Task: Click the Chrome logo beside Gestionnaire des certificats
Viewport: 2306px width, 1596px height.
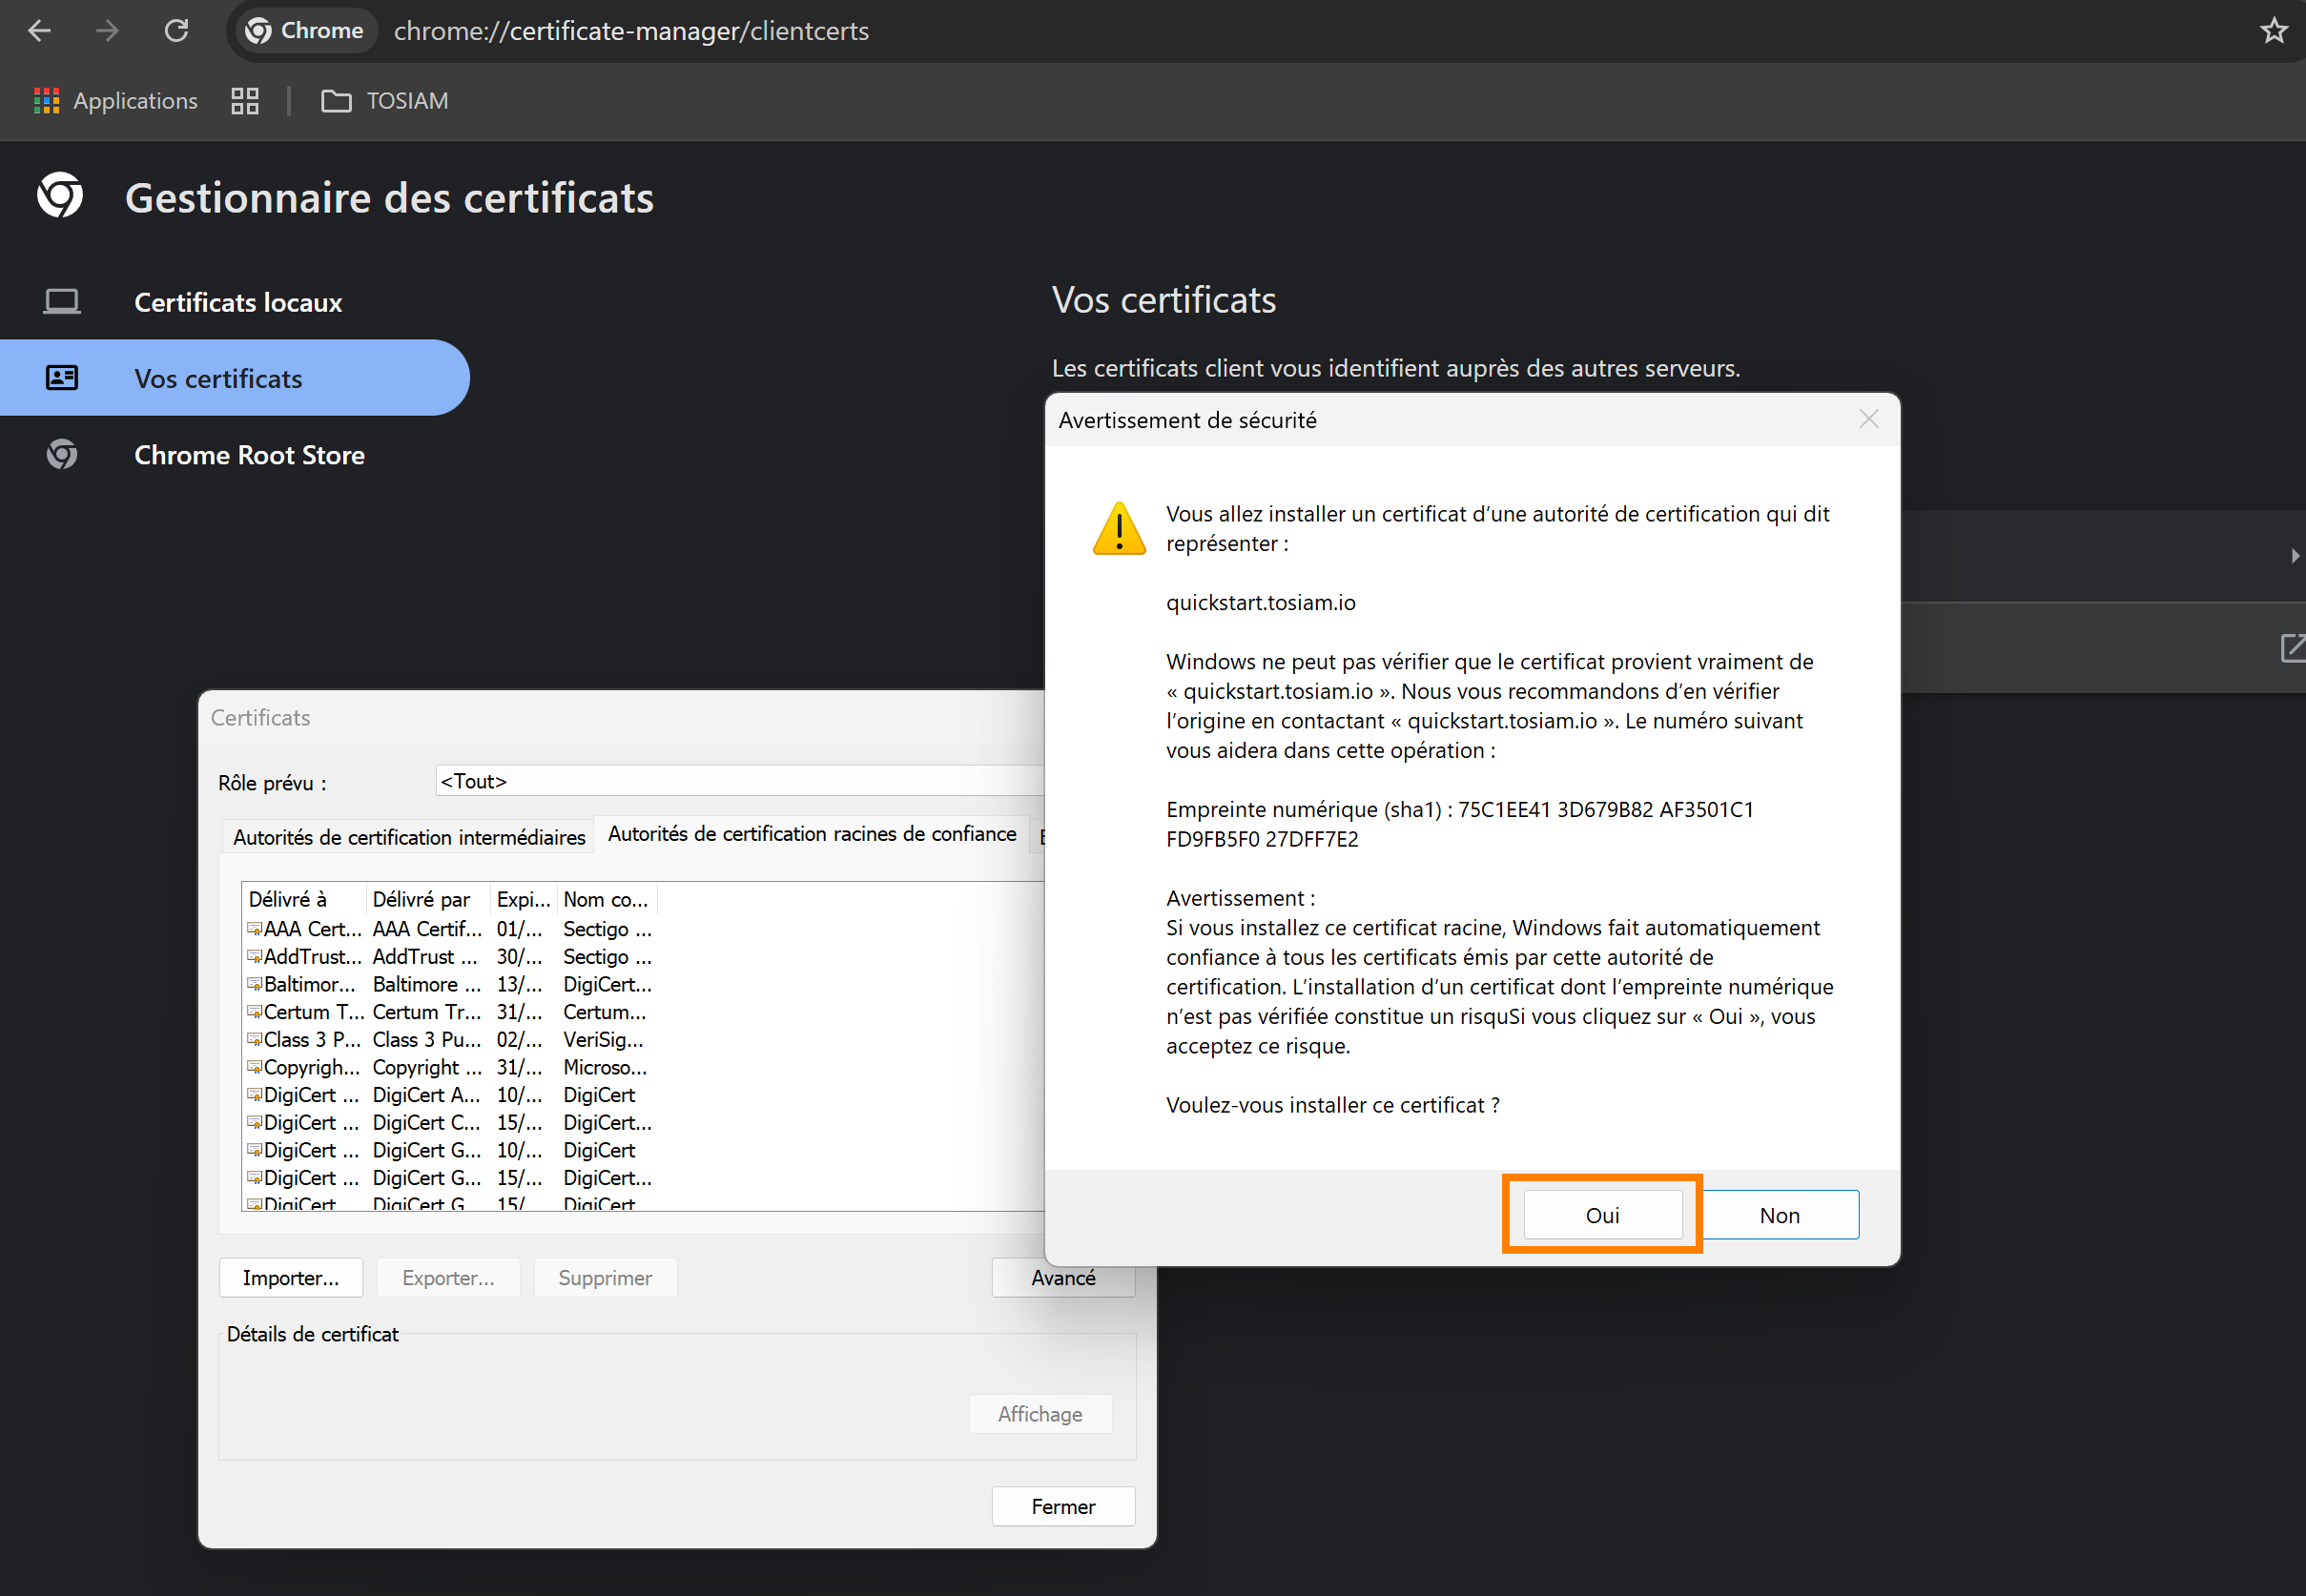Action: (x=60, y=195)
